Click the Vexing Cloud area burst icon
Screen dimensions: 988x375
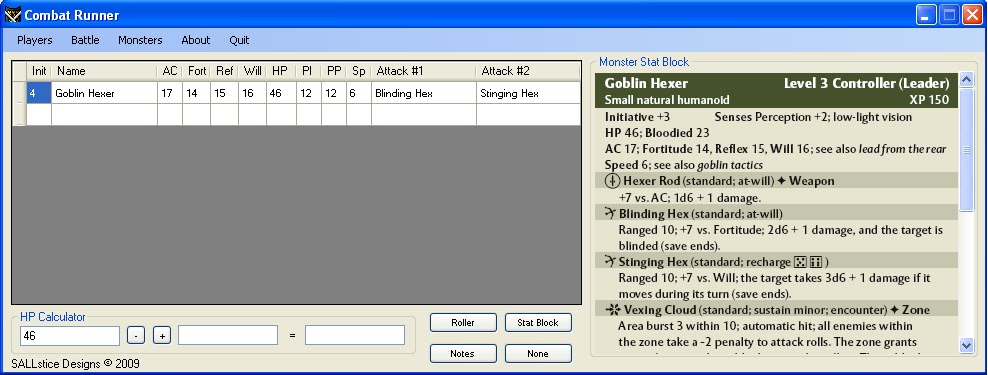[x=612, y=309]
